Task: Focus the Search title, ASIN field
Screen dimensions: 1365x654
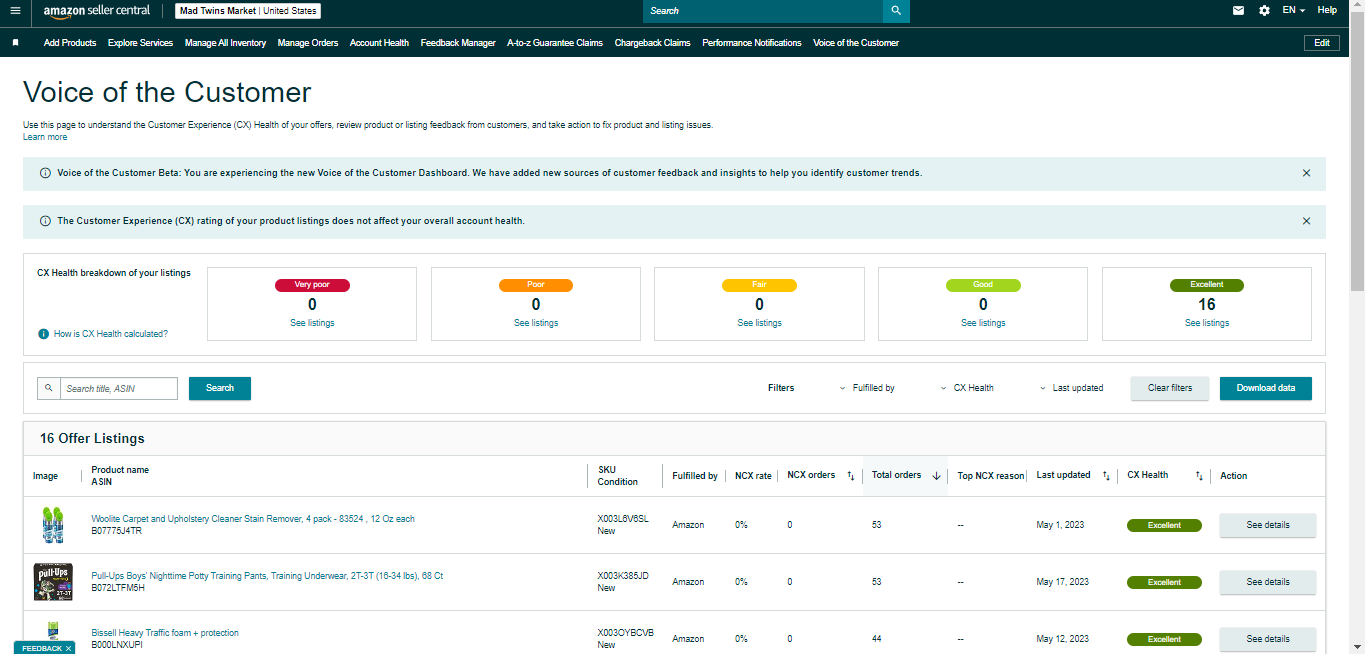Action: tap(119, 388)
